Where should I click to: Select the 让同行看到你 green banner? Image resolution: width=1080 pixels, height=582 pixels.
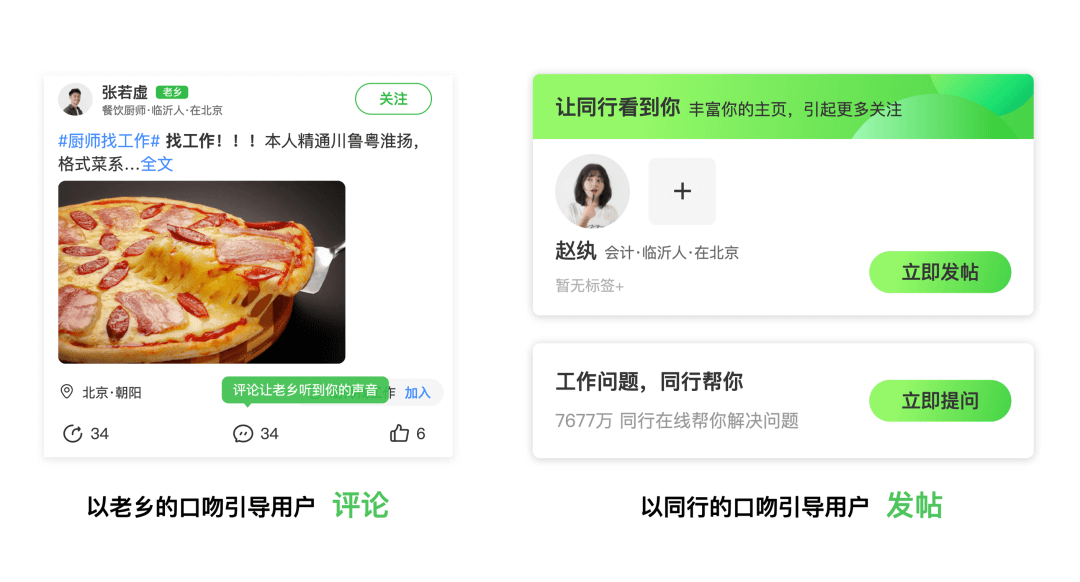pos(783,107)
